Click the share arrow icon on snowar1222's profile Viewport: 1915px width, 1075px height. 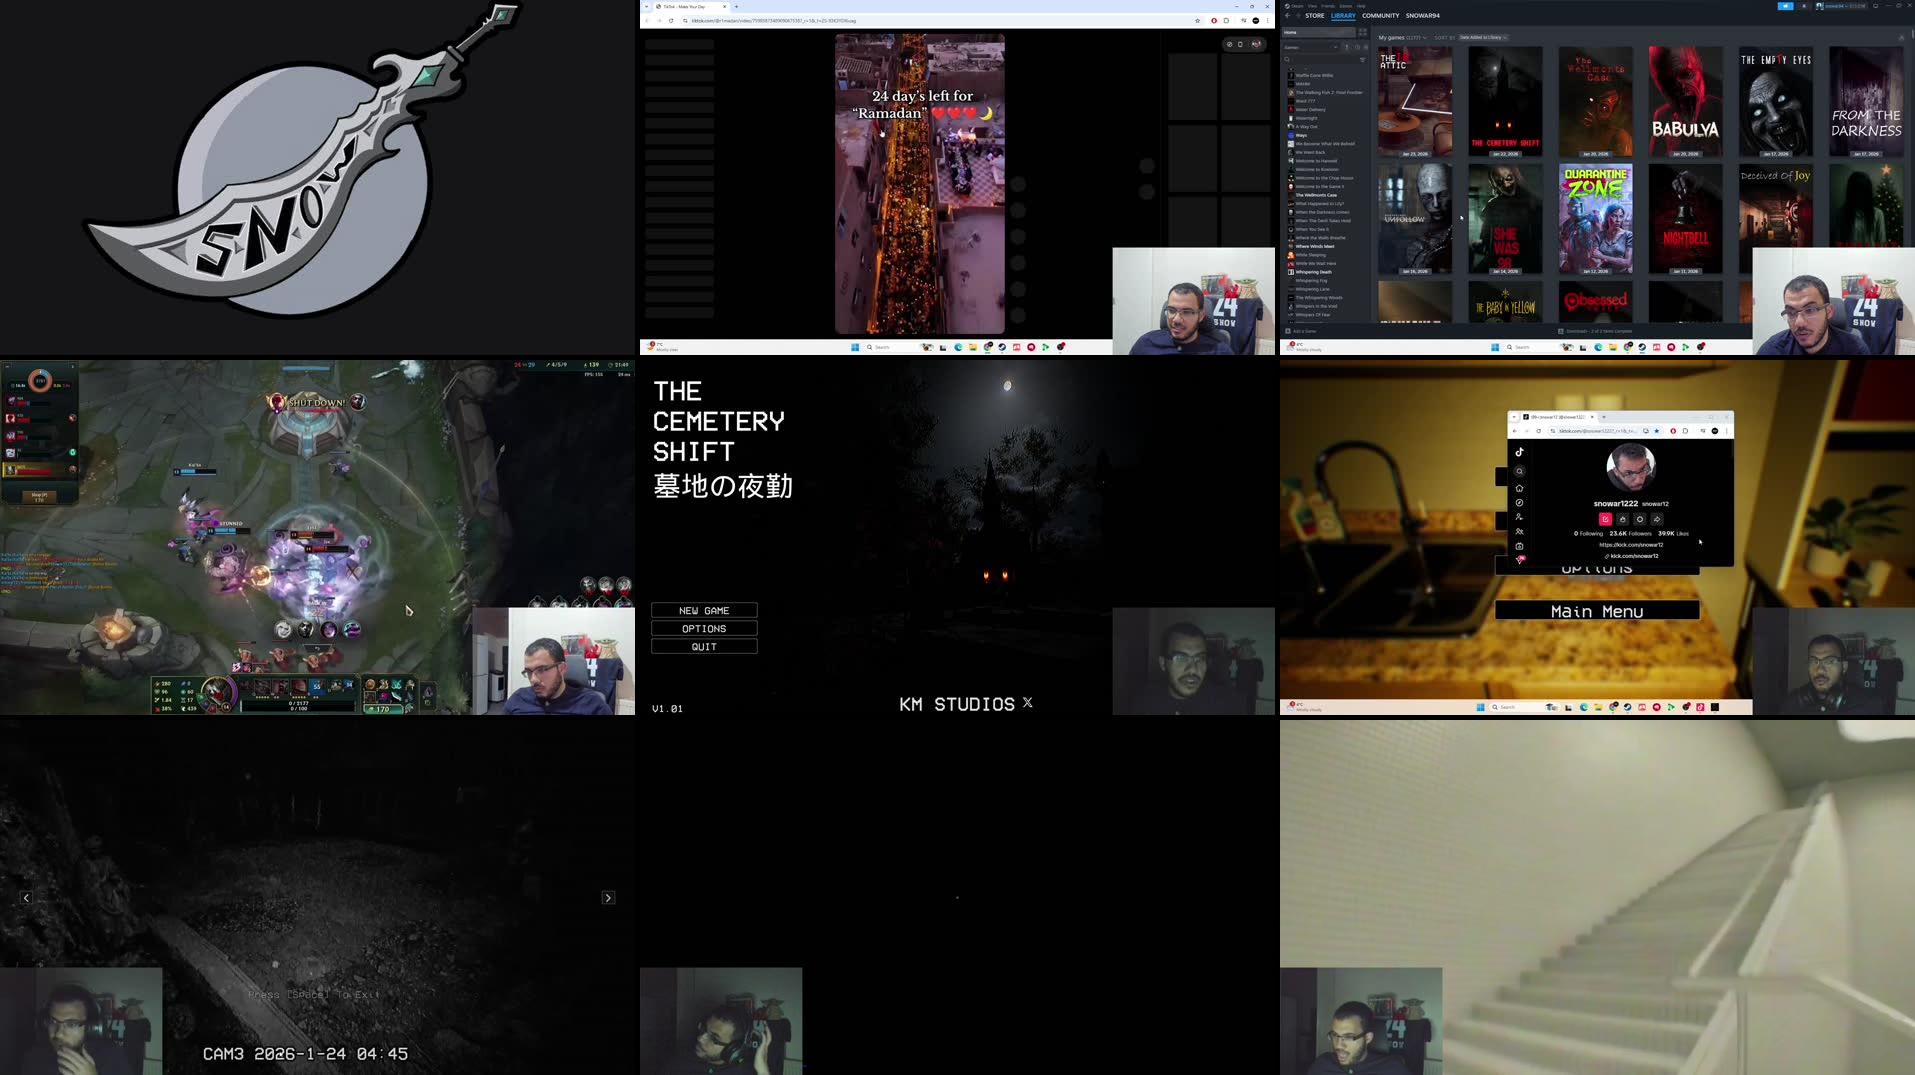pos(1657,519)
